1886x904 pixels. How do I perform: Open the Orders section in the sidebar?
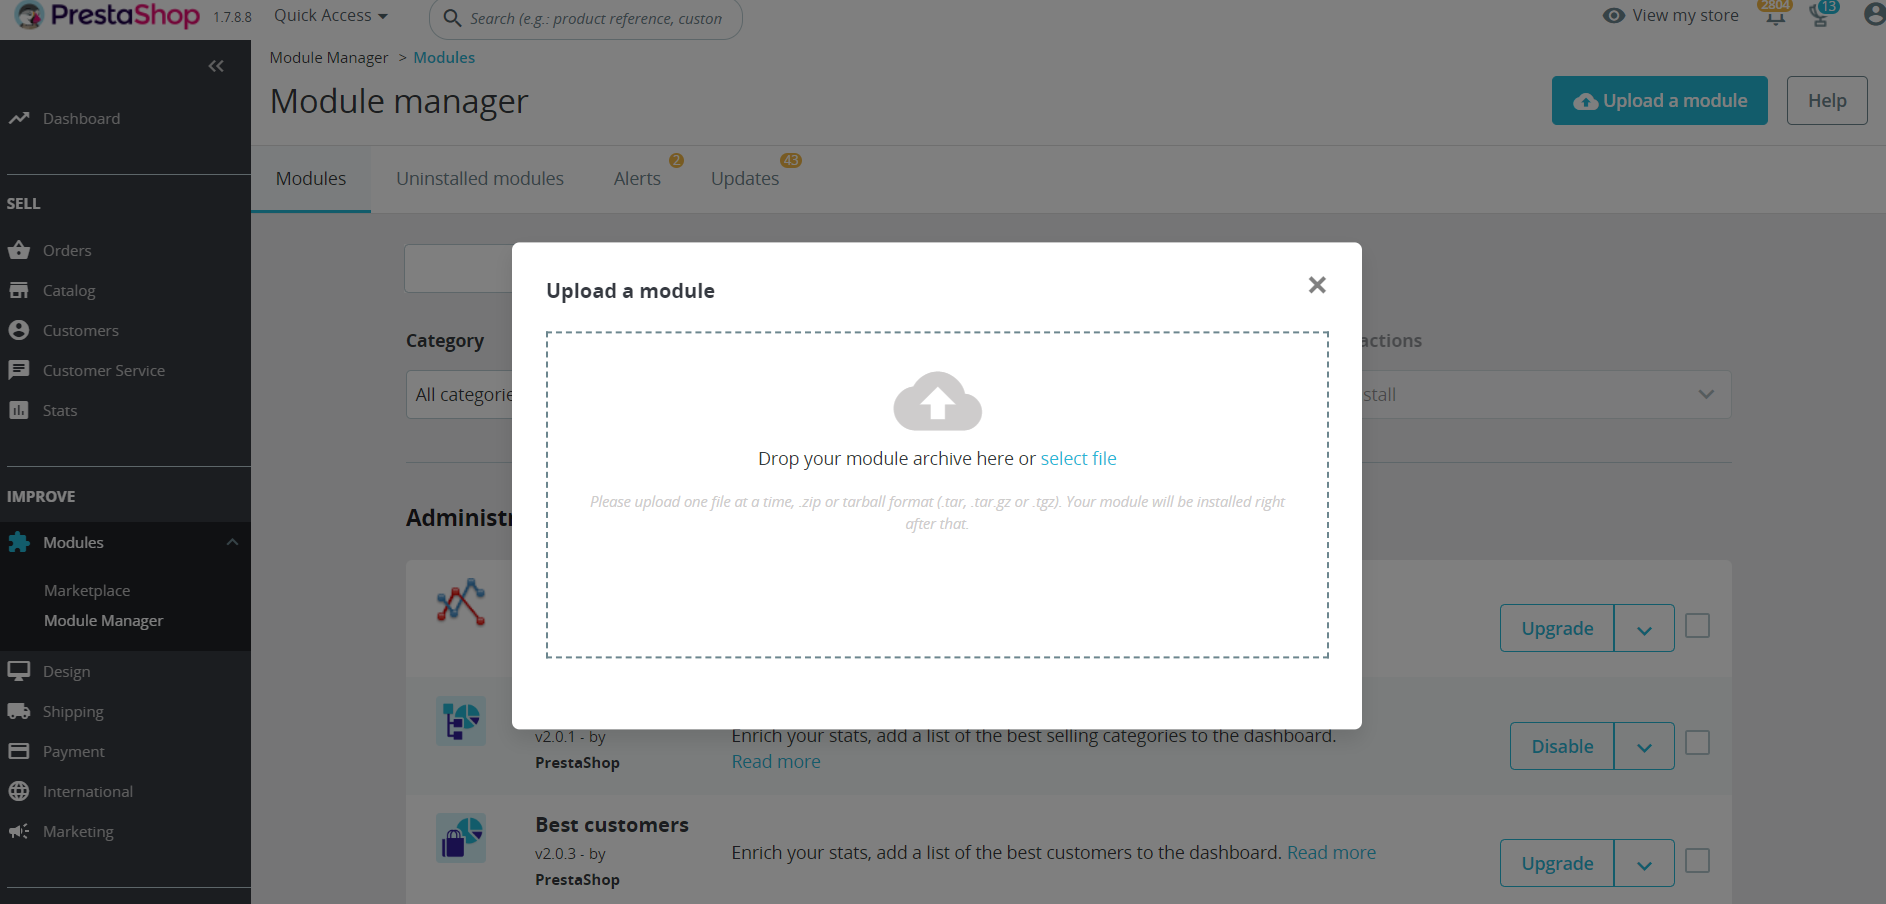(x=67, y=250)
